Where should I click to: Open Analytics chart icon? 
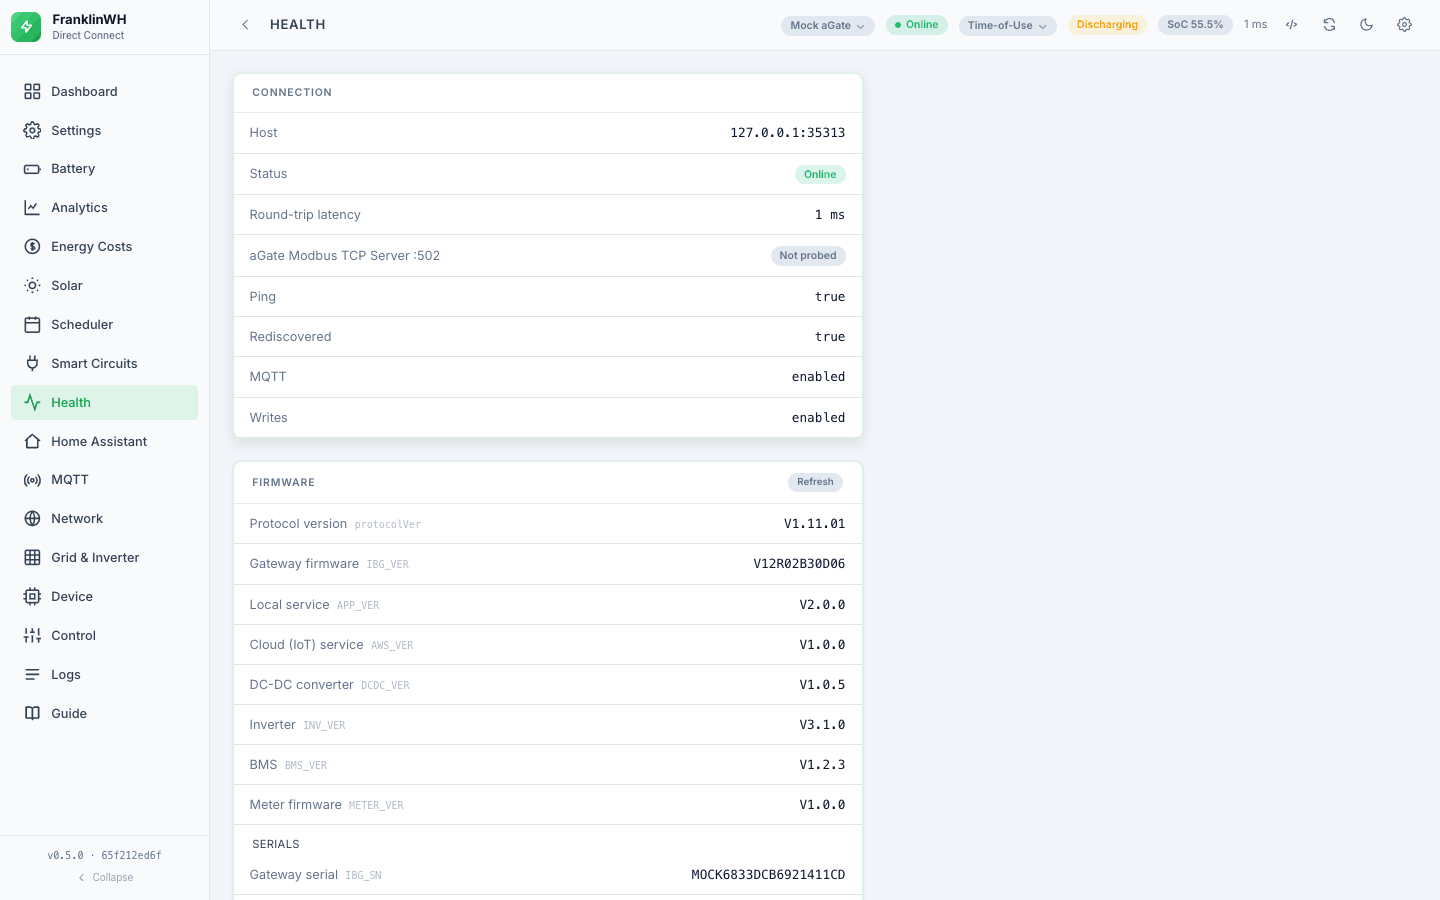click(x=32, y=208)
